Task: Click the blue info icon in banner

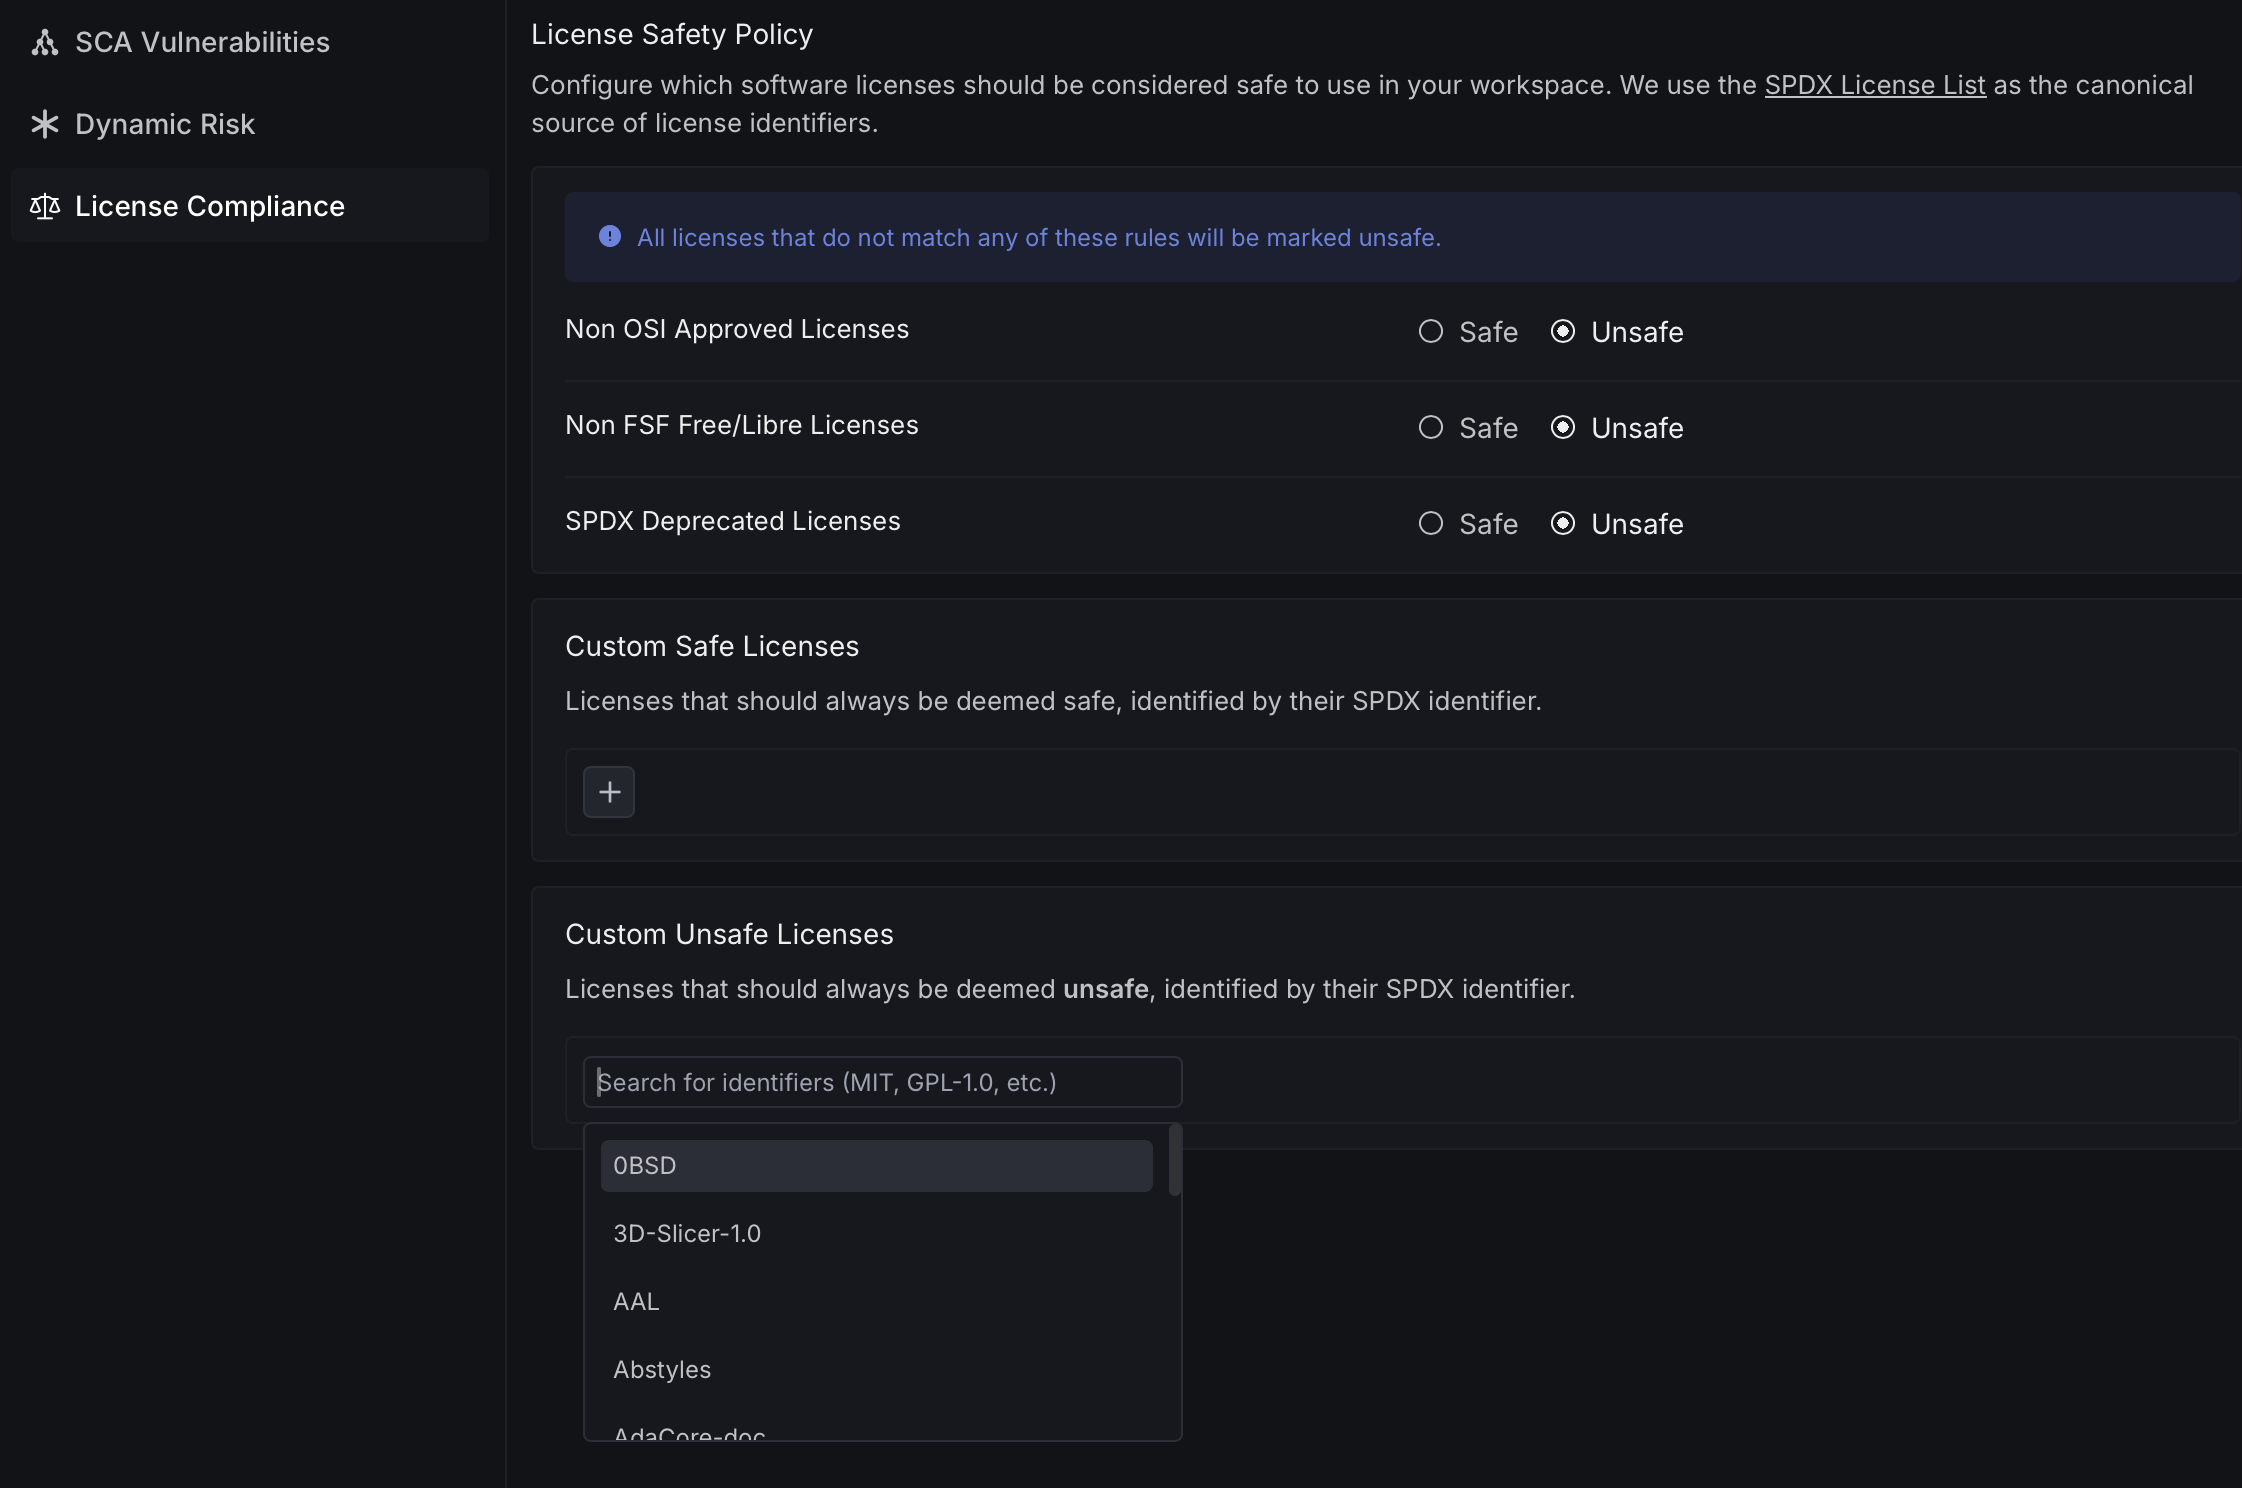Action: point(610,237)
